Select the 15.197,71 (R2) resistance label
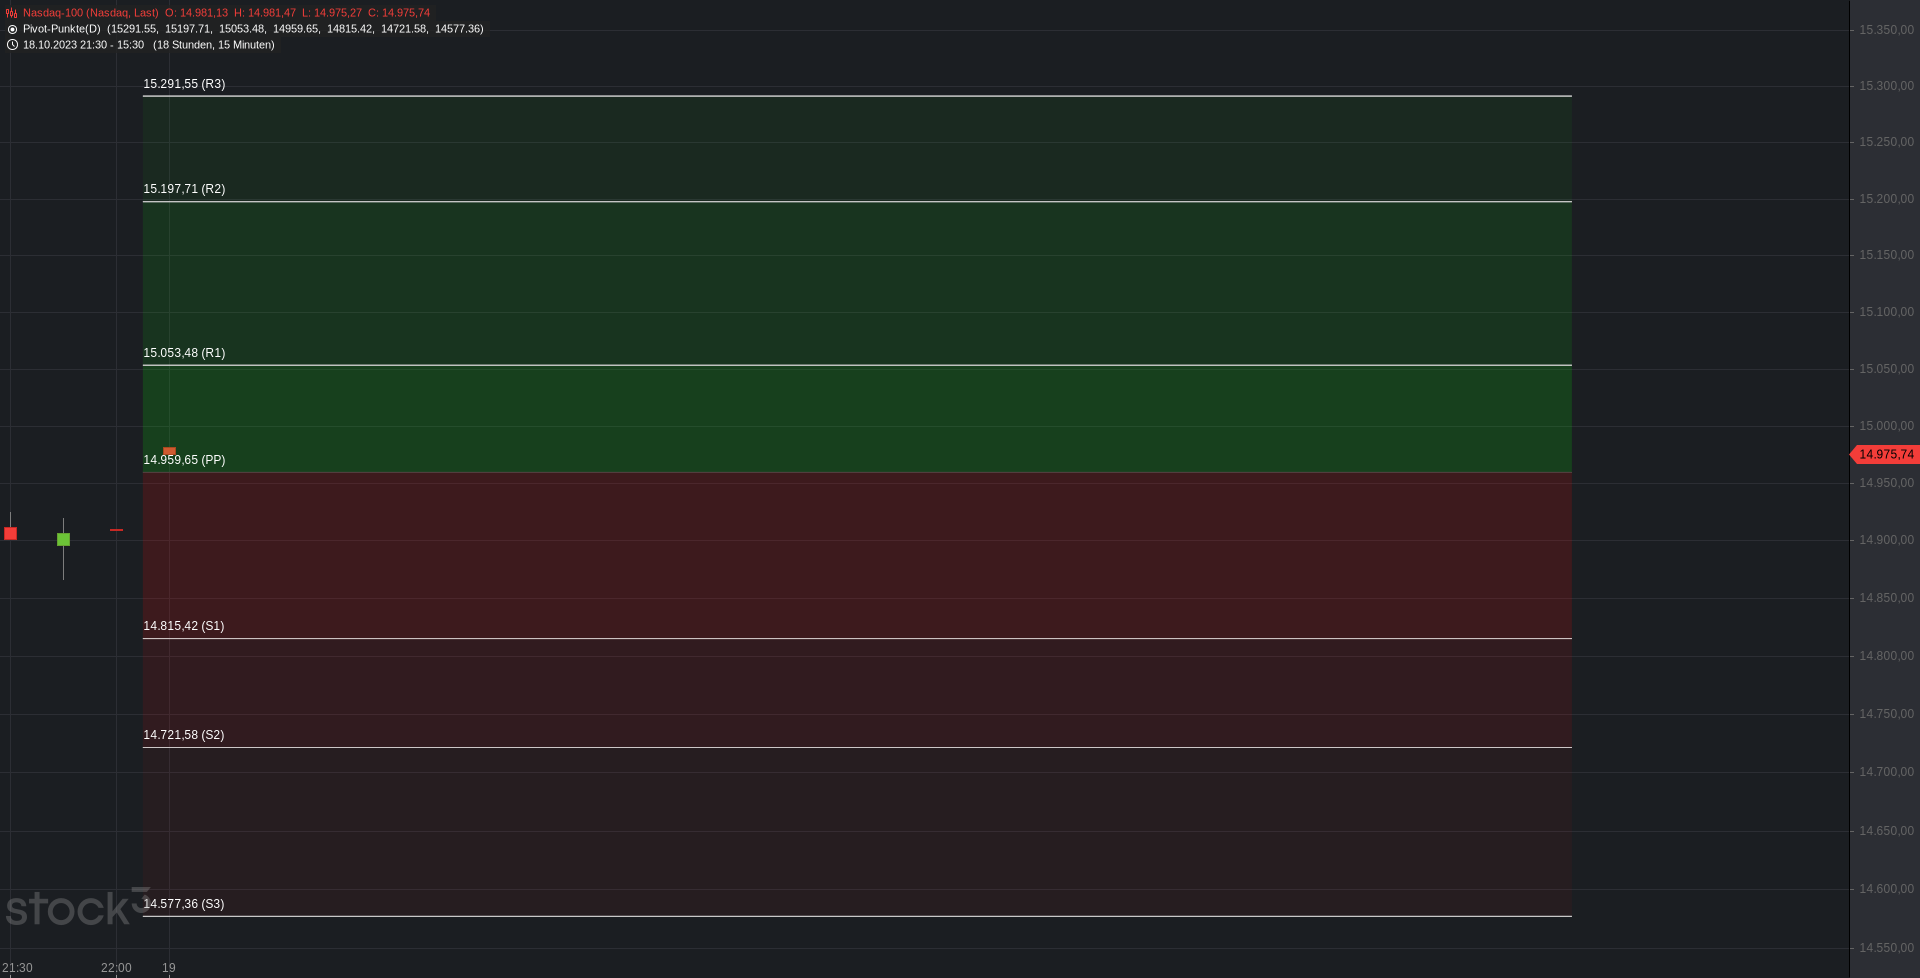The image size is (1920, 978). (x=184, y=189)
